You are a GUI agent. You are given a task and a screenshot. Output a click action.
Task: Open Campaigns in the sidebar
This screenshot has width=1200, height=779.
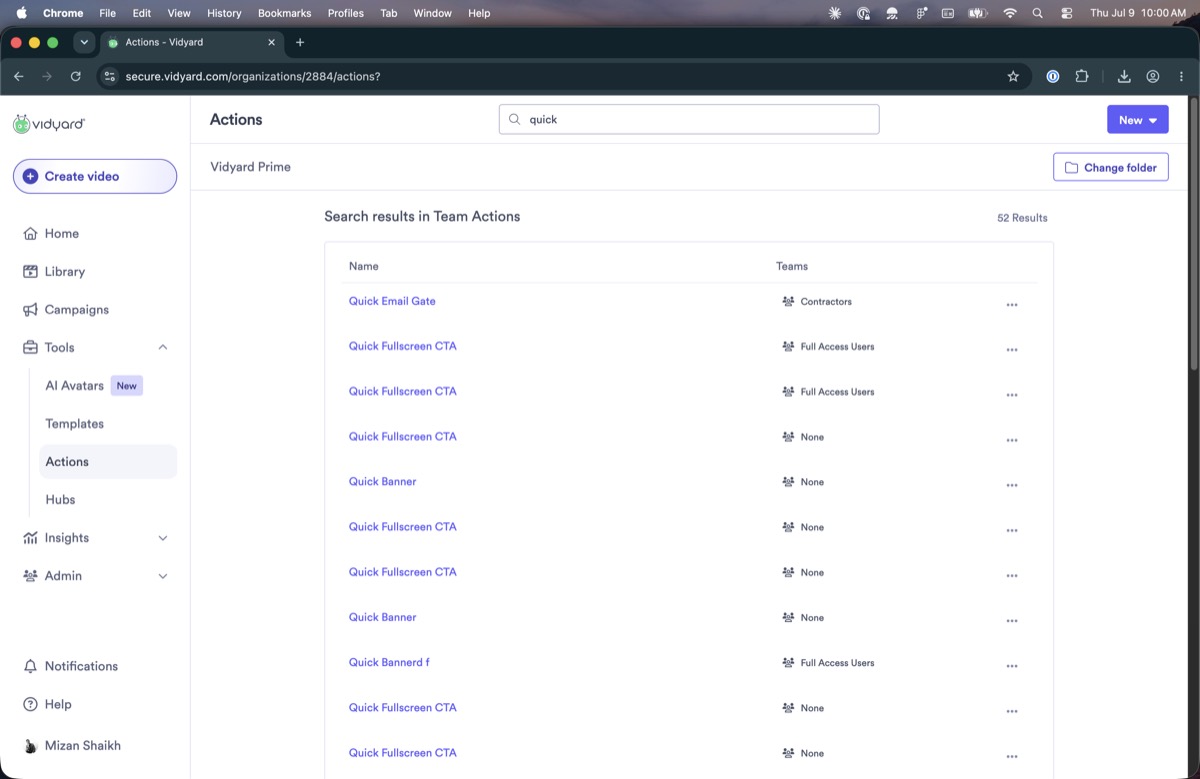pos(76,309)
